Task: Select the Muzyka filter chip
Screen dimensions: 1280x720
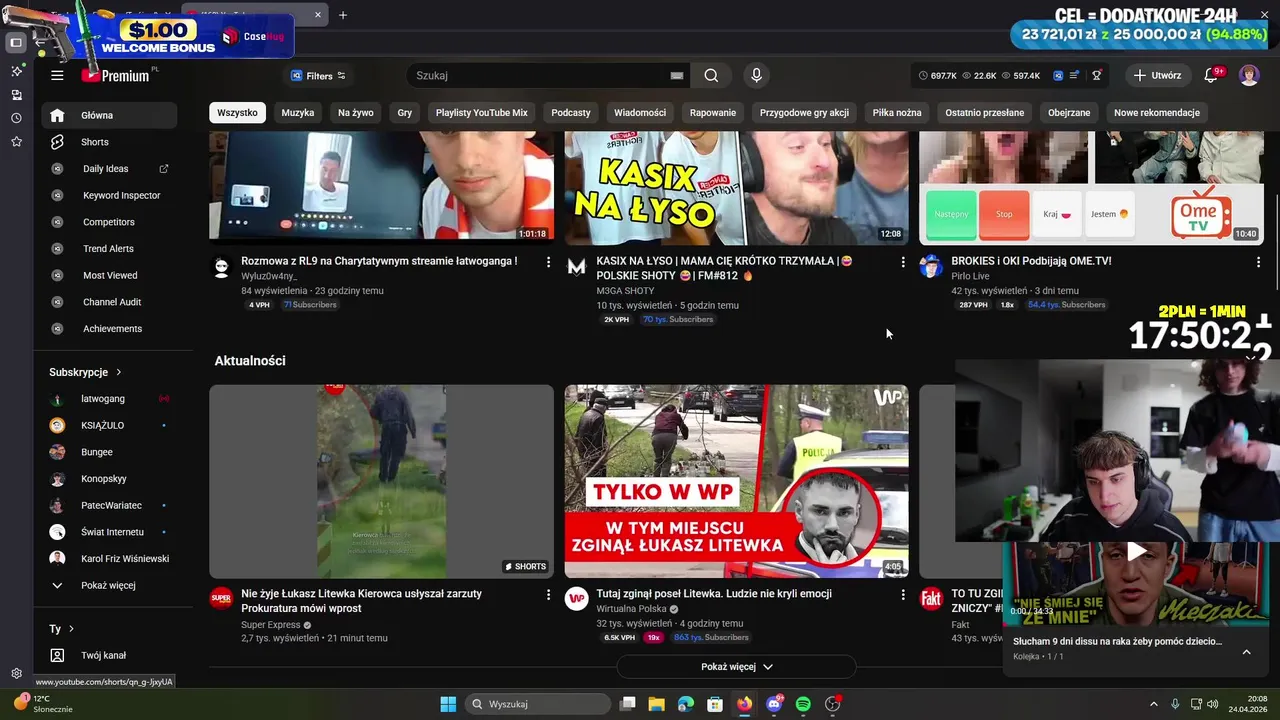Action: click(298, 113)
